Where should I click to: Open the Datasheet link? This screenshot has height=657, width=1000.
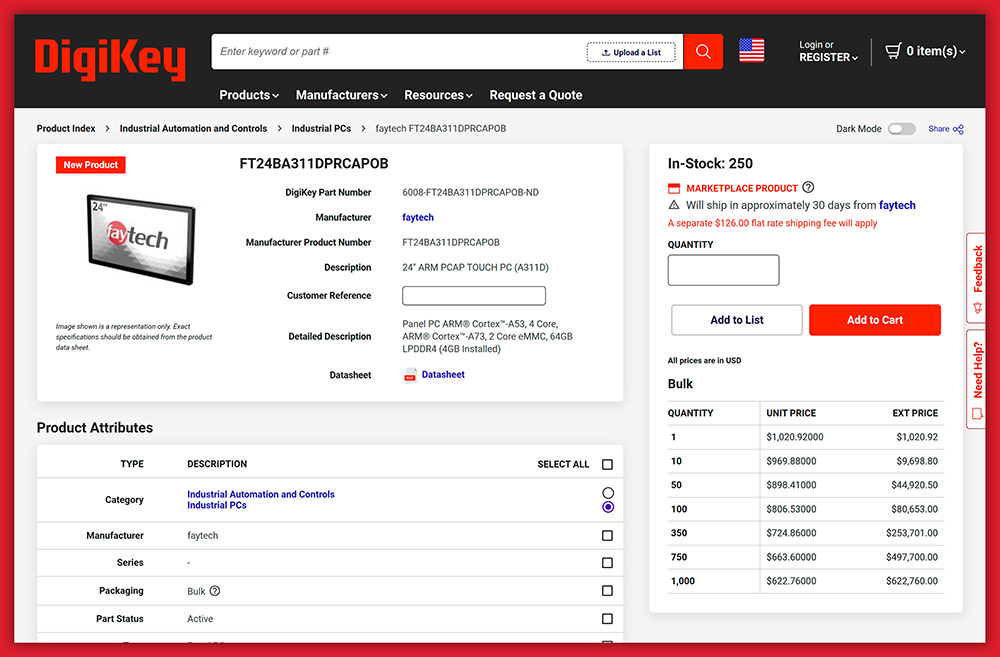[443, 374]
